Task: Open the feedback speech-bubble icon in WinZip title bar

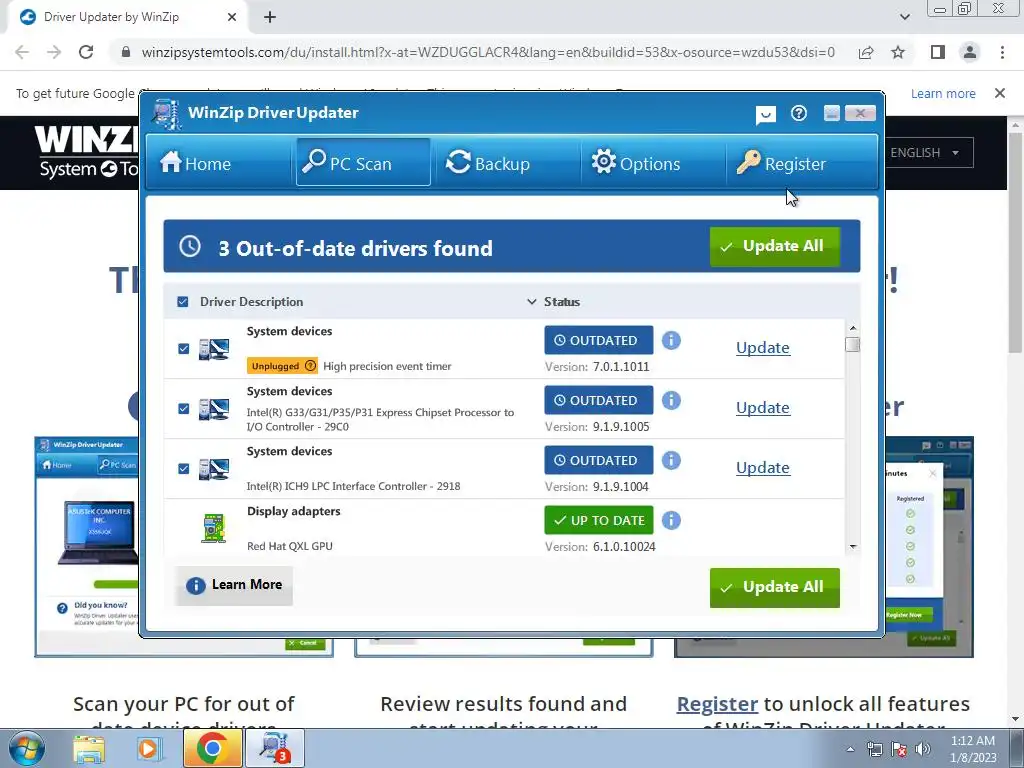Action: (765, 115)
